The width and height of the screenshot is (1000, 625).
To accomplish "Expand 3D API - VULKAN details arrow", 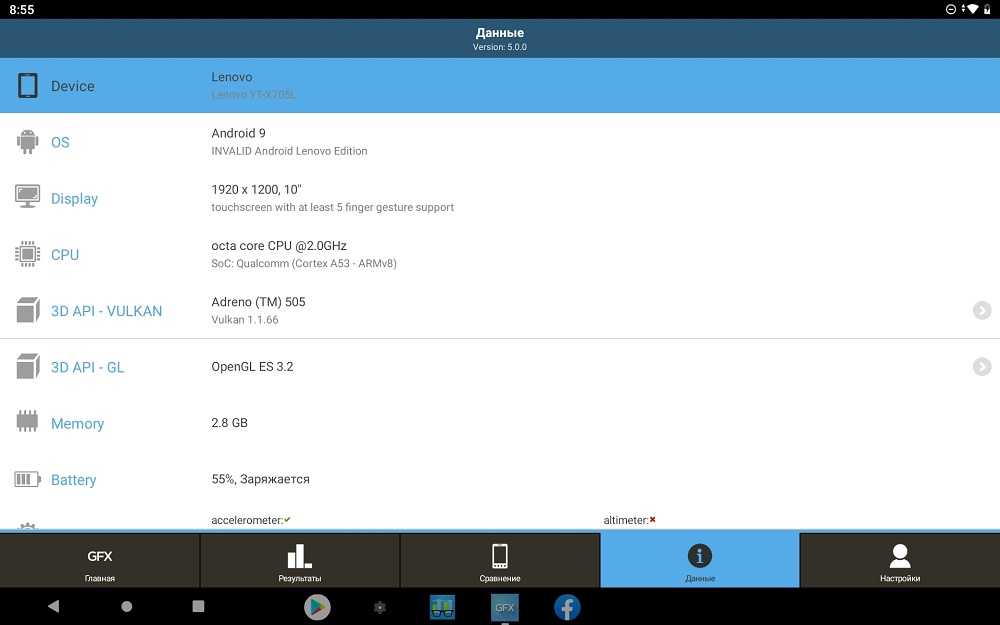I will pos(981,311).
